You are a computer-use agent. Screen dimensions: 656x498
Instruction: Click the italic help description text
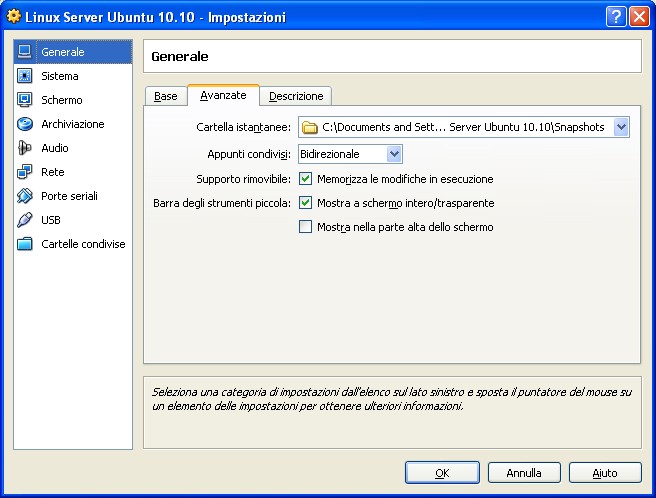[392, 399]
